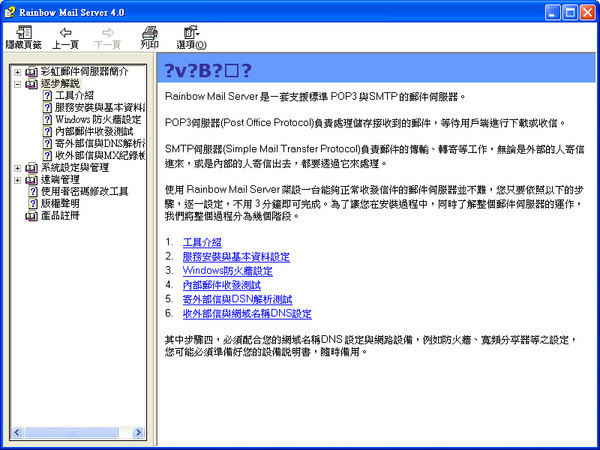Follow the 寄外部信與DSN解析測試 link

pos(237,299)
